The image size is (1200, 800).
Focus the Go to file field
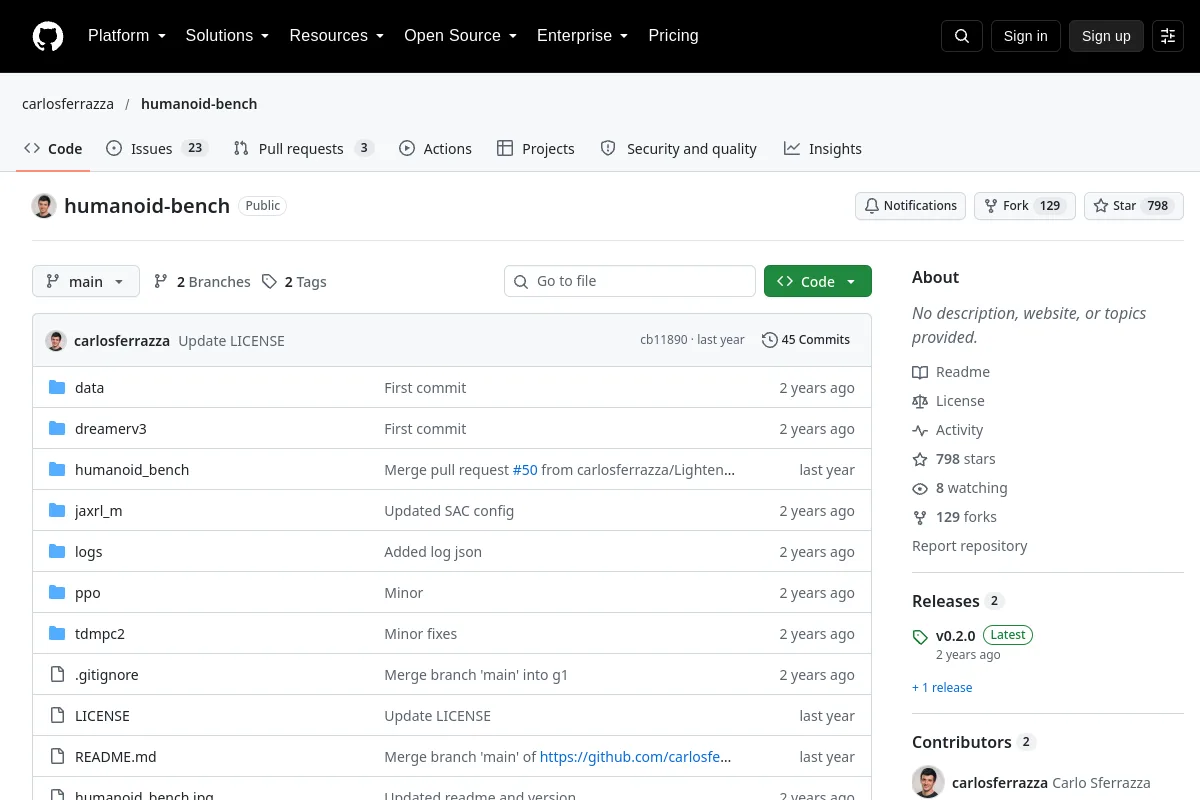[630, 282]
